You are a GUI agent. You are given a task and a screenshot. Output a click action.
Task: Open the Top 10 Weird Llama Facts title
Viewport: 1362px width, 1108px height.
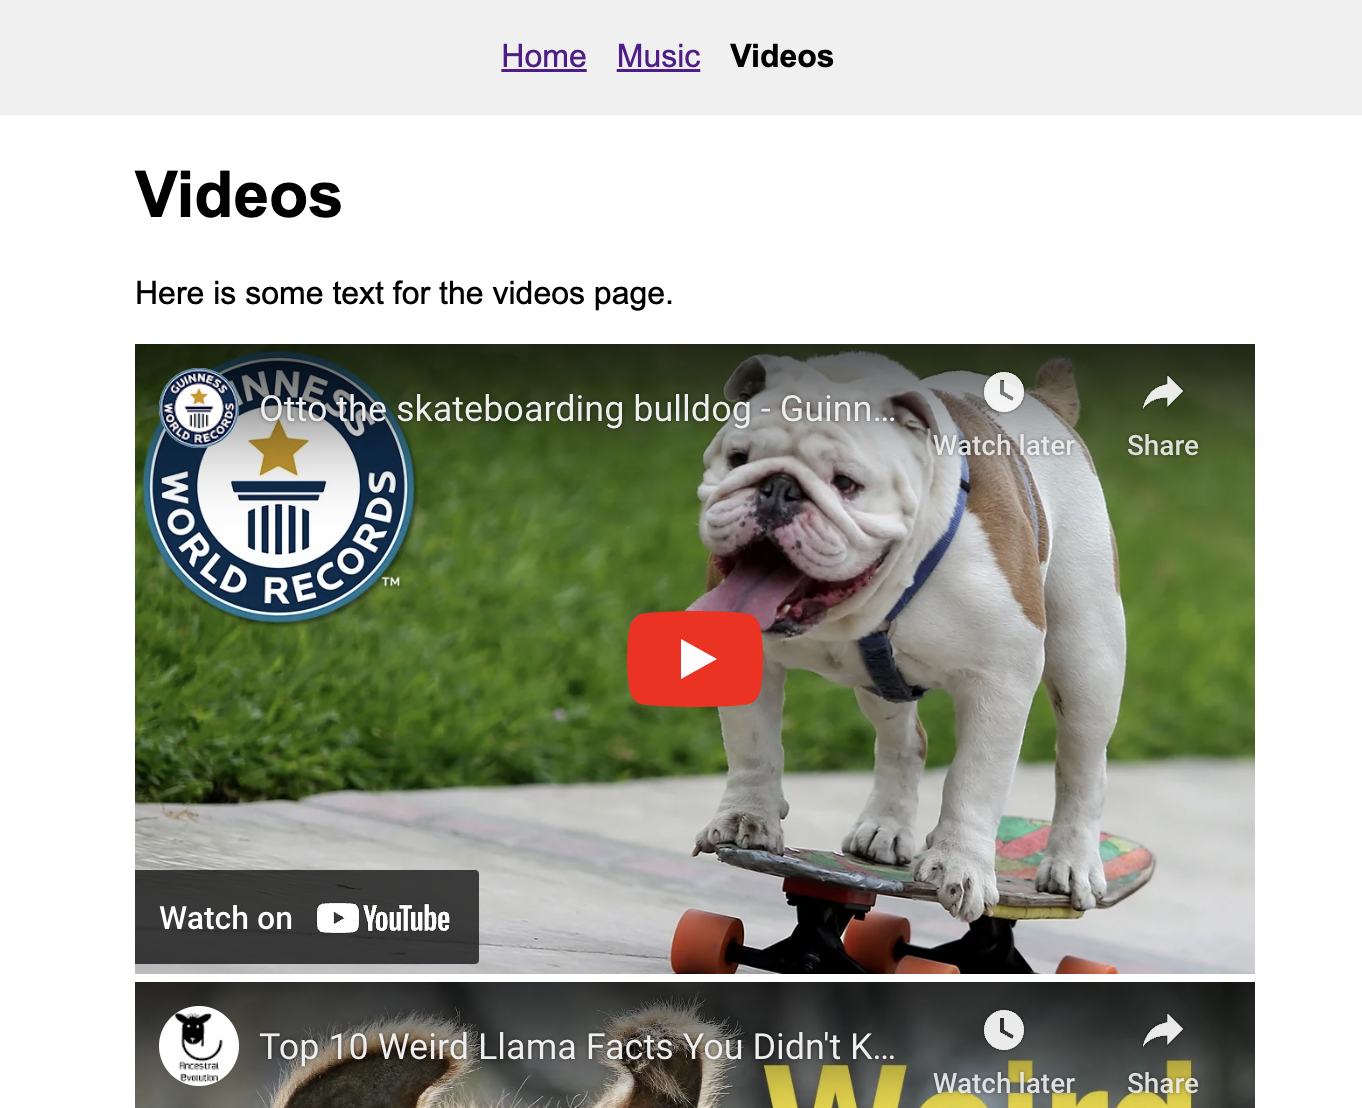tap(577, 1047)
